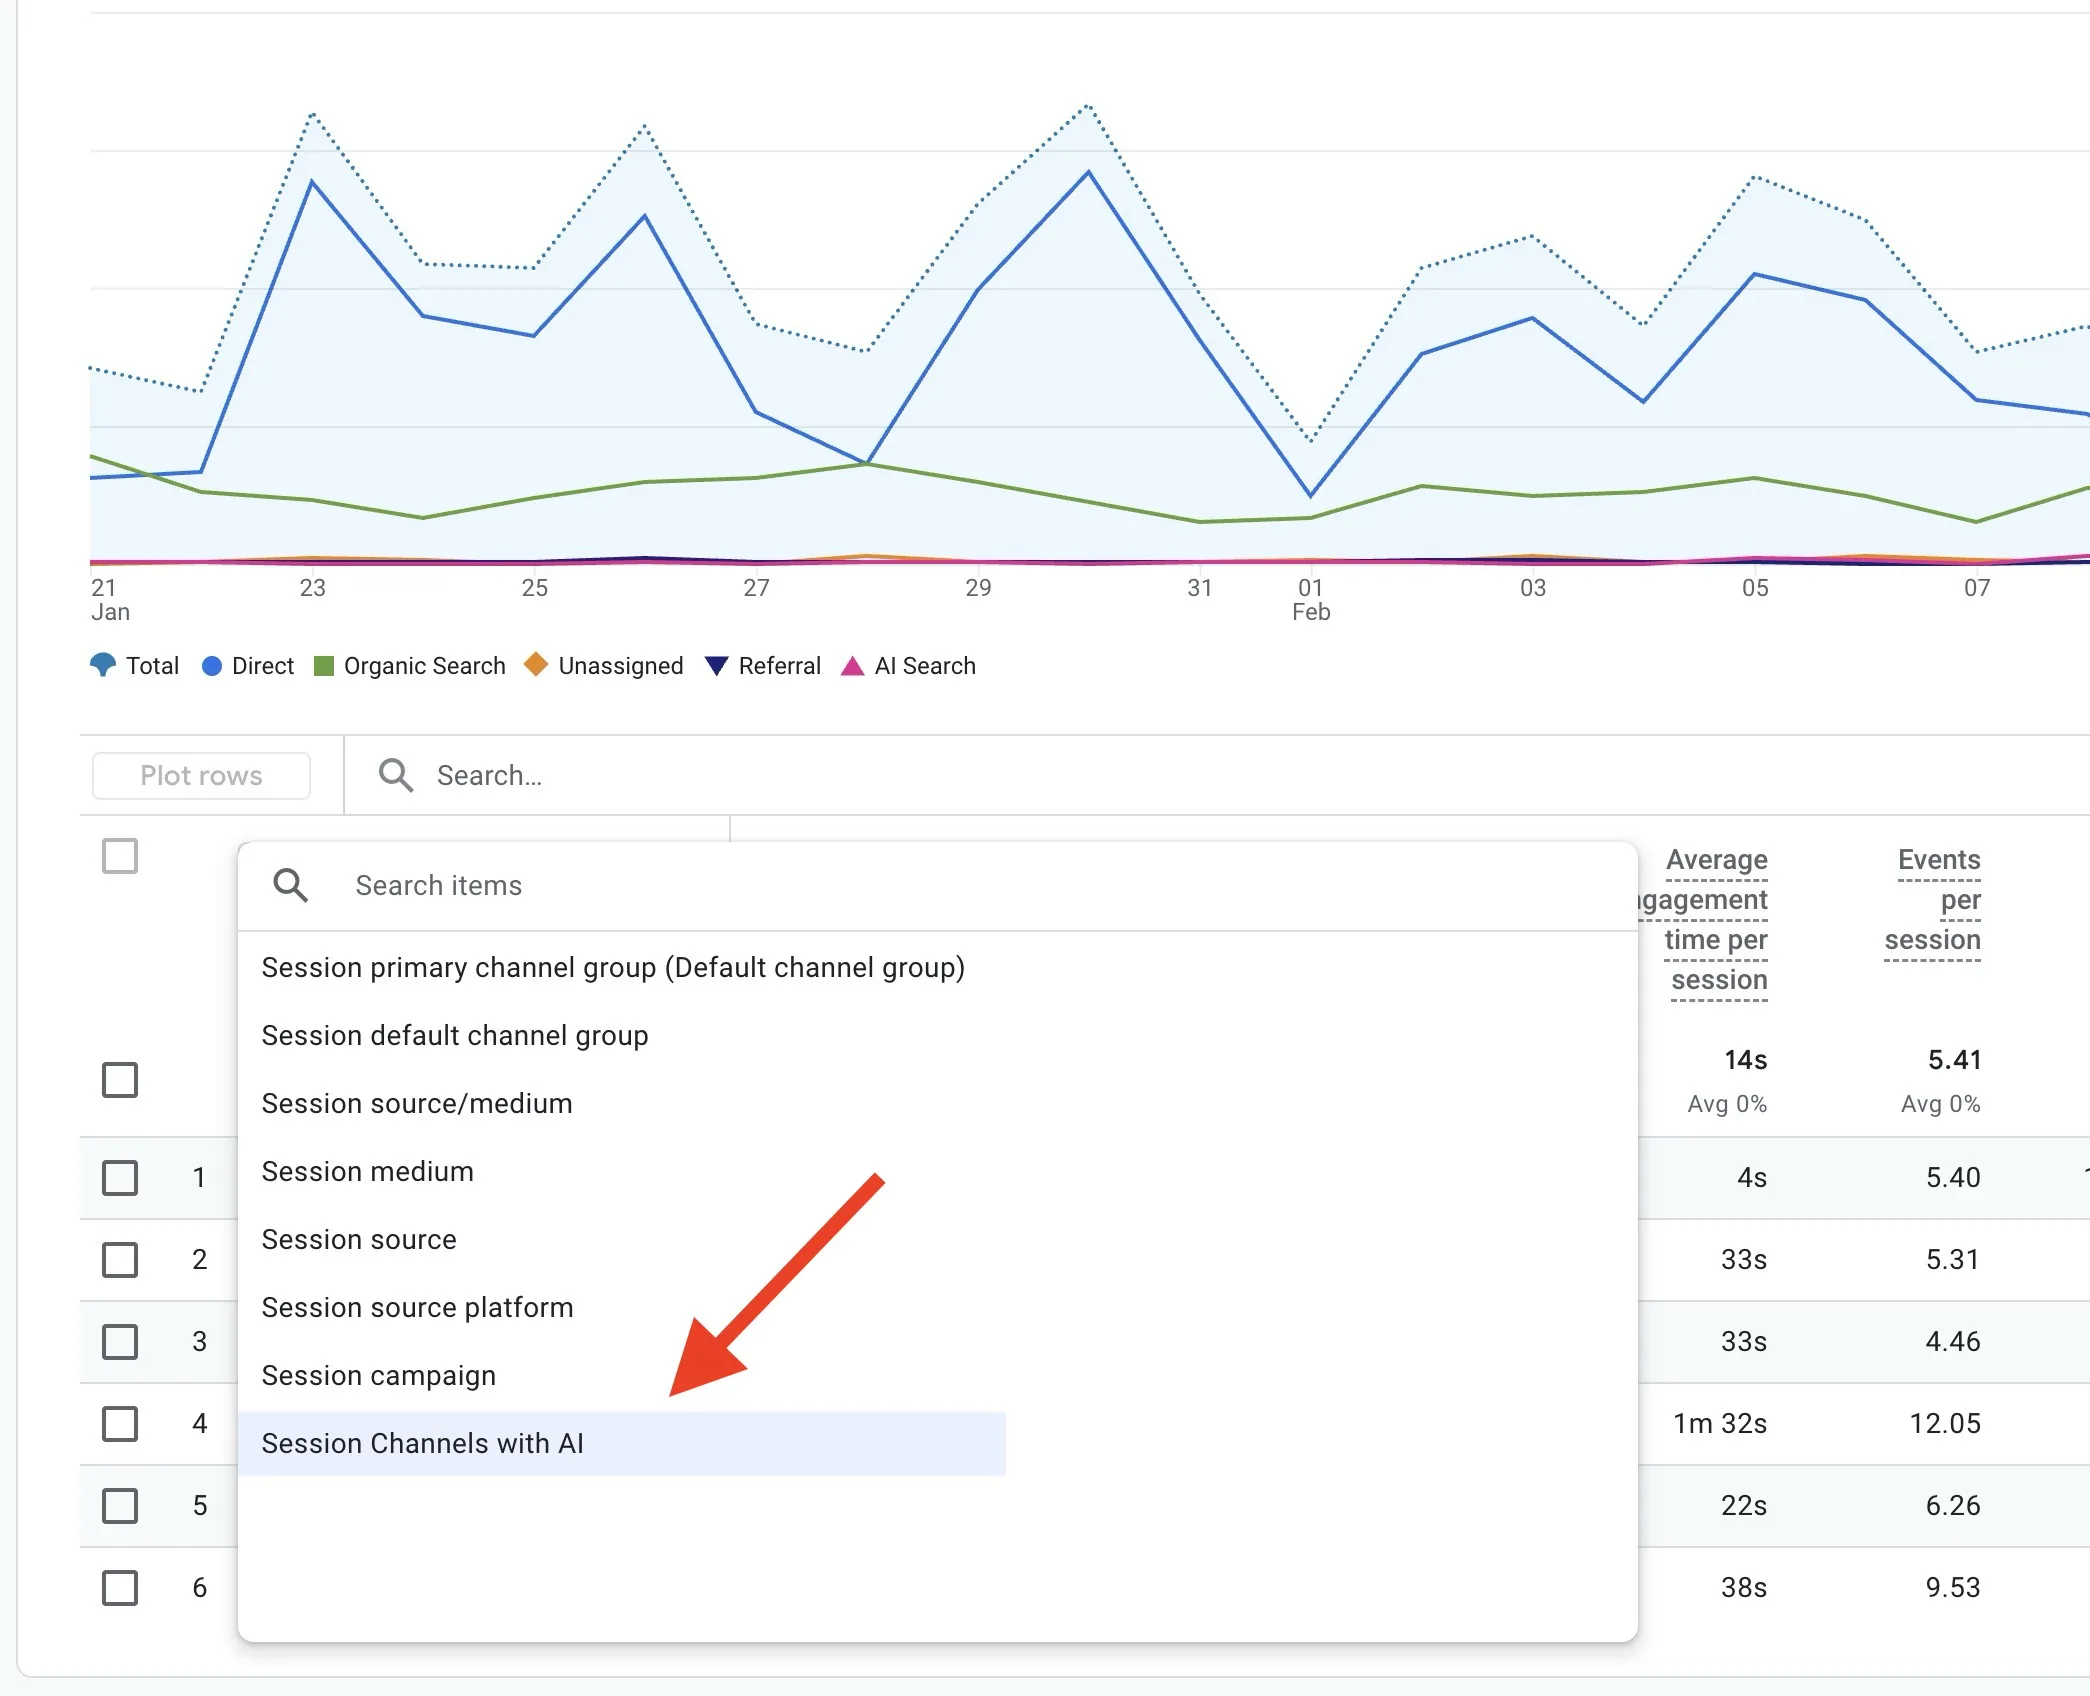Click the magnifier icon in table search bar

(x=395, y=775)
